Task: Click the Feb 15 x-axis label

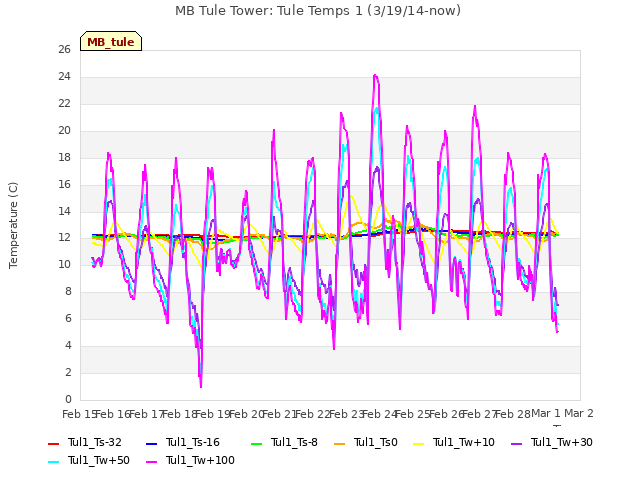Action: pyautogui.click(x=79, y=414)
